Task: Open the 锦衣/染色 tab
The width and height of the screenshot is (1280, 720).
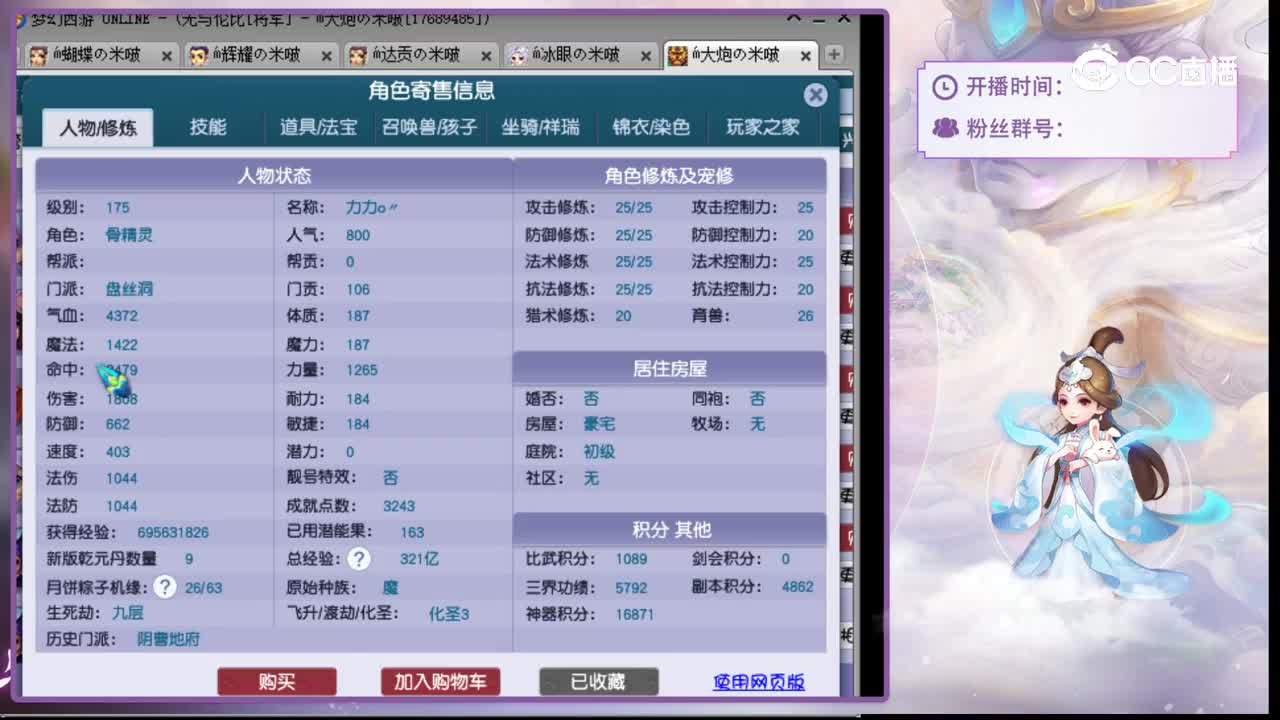Action: point(651,127)
